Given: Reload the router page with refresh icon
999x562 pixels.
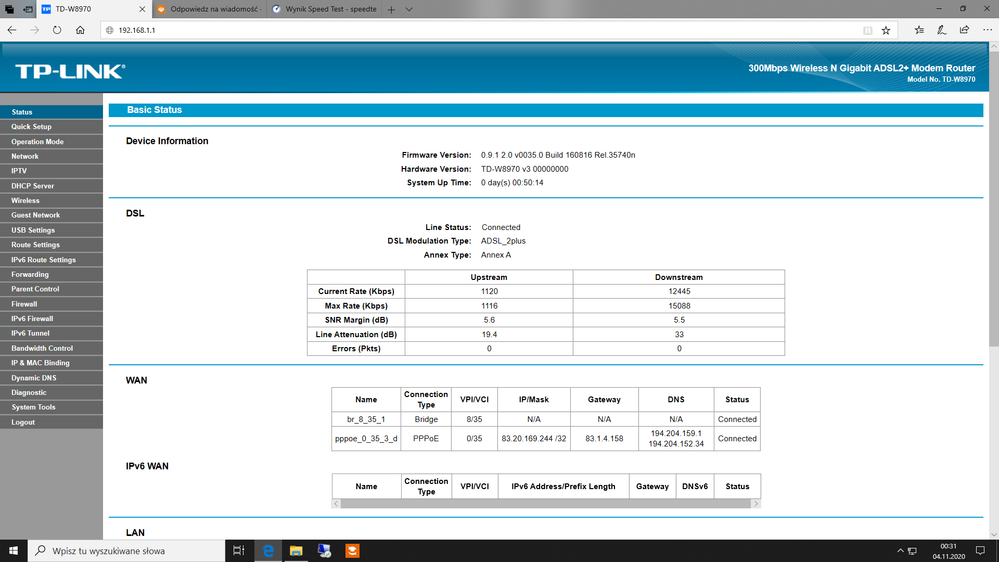Looking at the screenshot, I should click(57, 30).
